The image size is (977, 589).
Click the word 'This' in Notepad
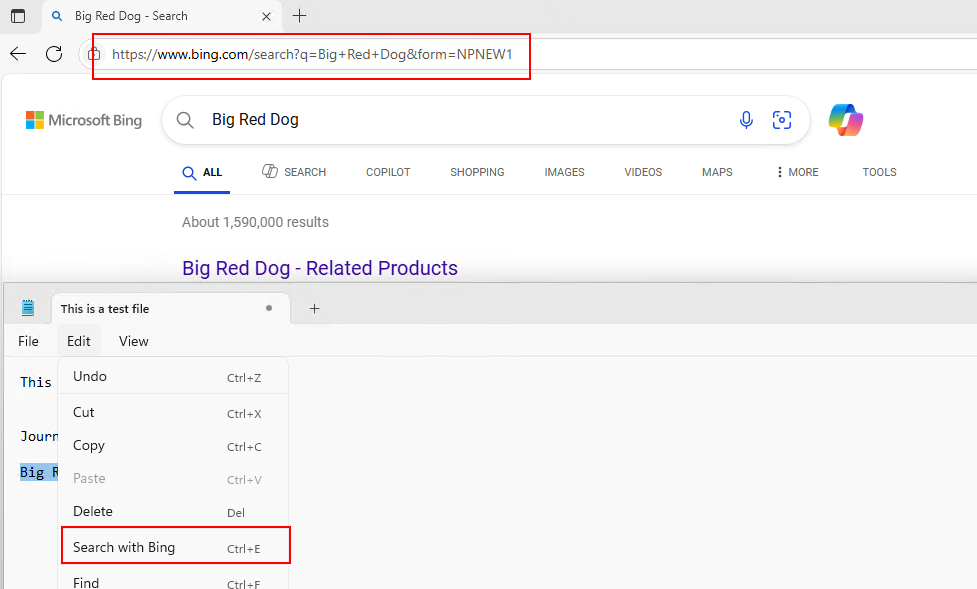pyautogui.click(x=36, y=382)
